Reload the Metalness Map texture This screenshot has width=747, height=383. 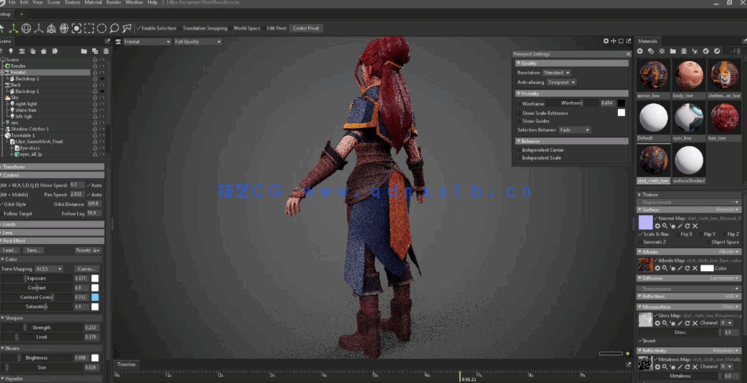687,367
